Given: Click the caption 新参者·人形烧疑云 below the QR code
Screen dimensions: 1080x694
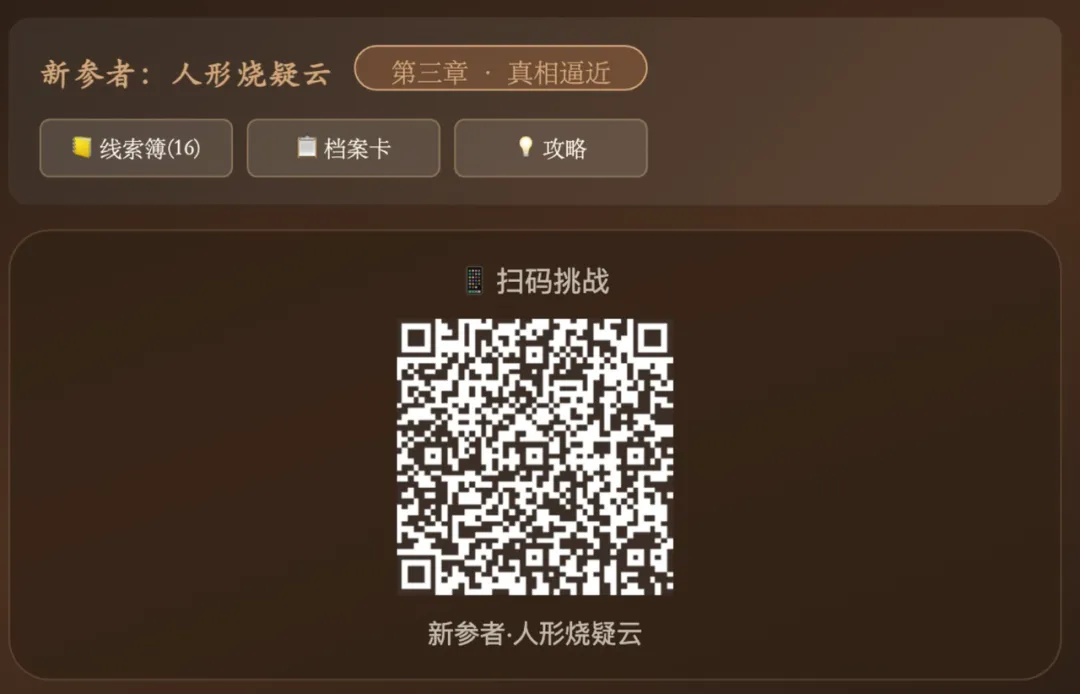Looking at the screenshot, I should point(534,633).
